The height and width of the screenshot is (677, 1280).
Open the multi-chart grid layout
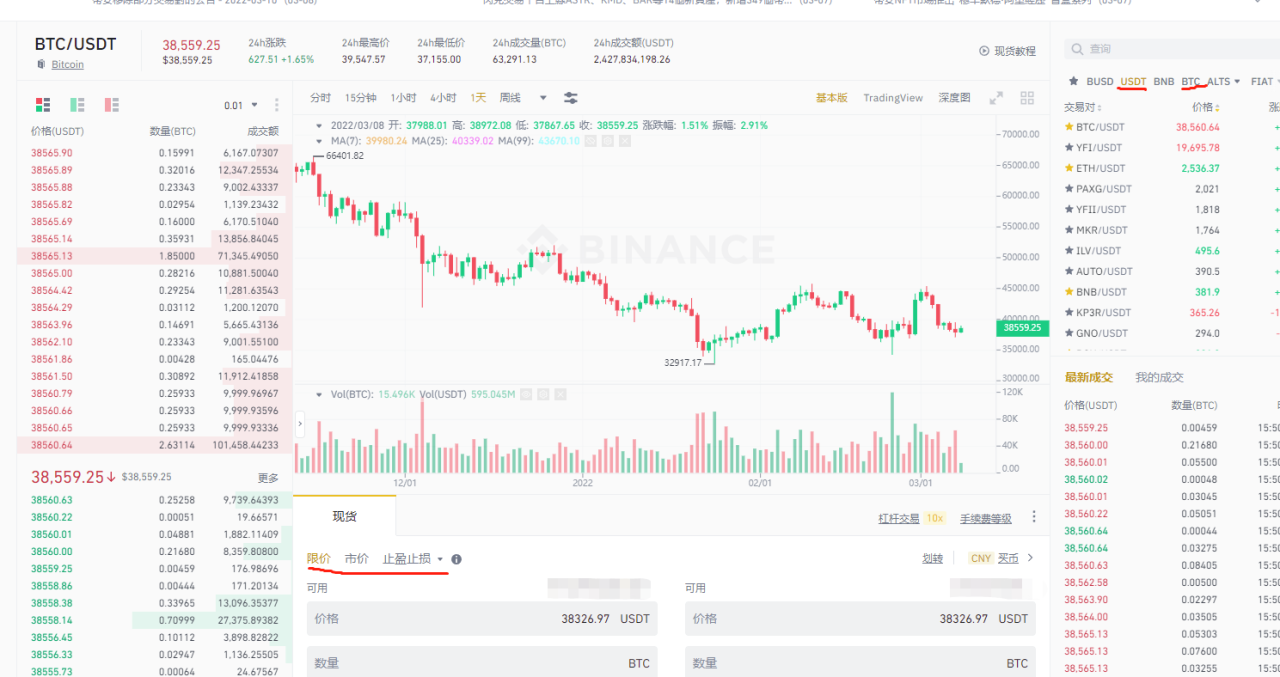click(x=1027, y=98)
